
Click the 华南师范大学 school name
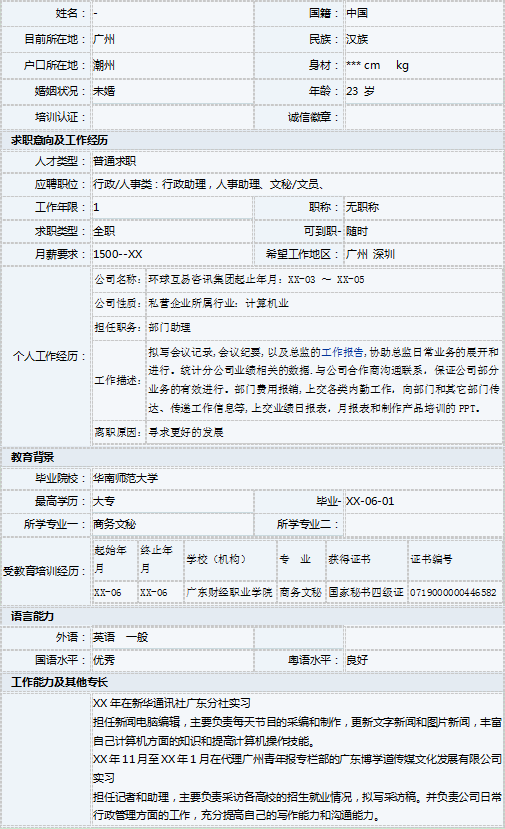tap(125, 478)
